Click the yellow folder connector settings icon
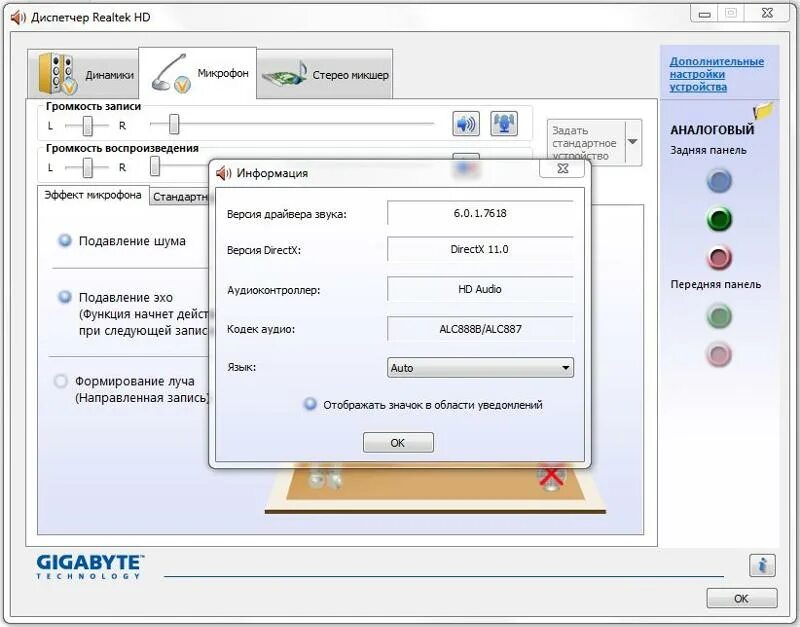Image resolution: width=800 pixels, height=627 pixels. [763, 110]
